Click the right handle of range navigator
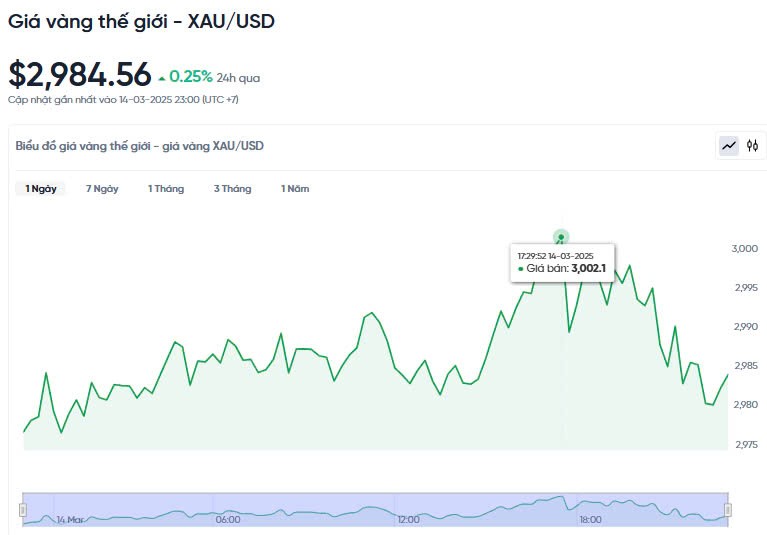The height and width of the screenshot is (535, 767). tap(728, 510)
